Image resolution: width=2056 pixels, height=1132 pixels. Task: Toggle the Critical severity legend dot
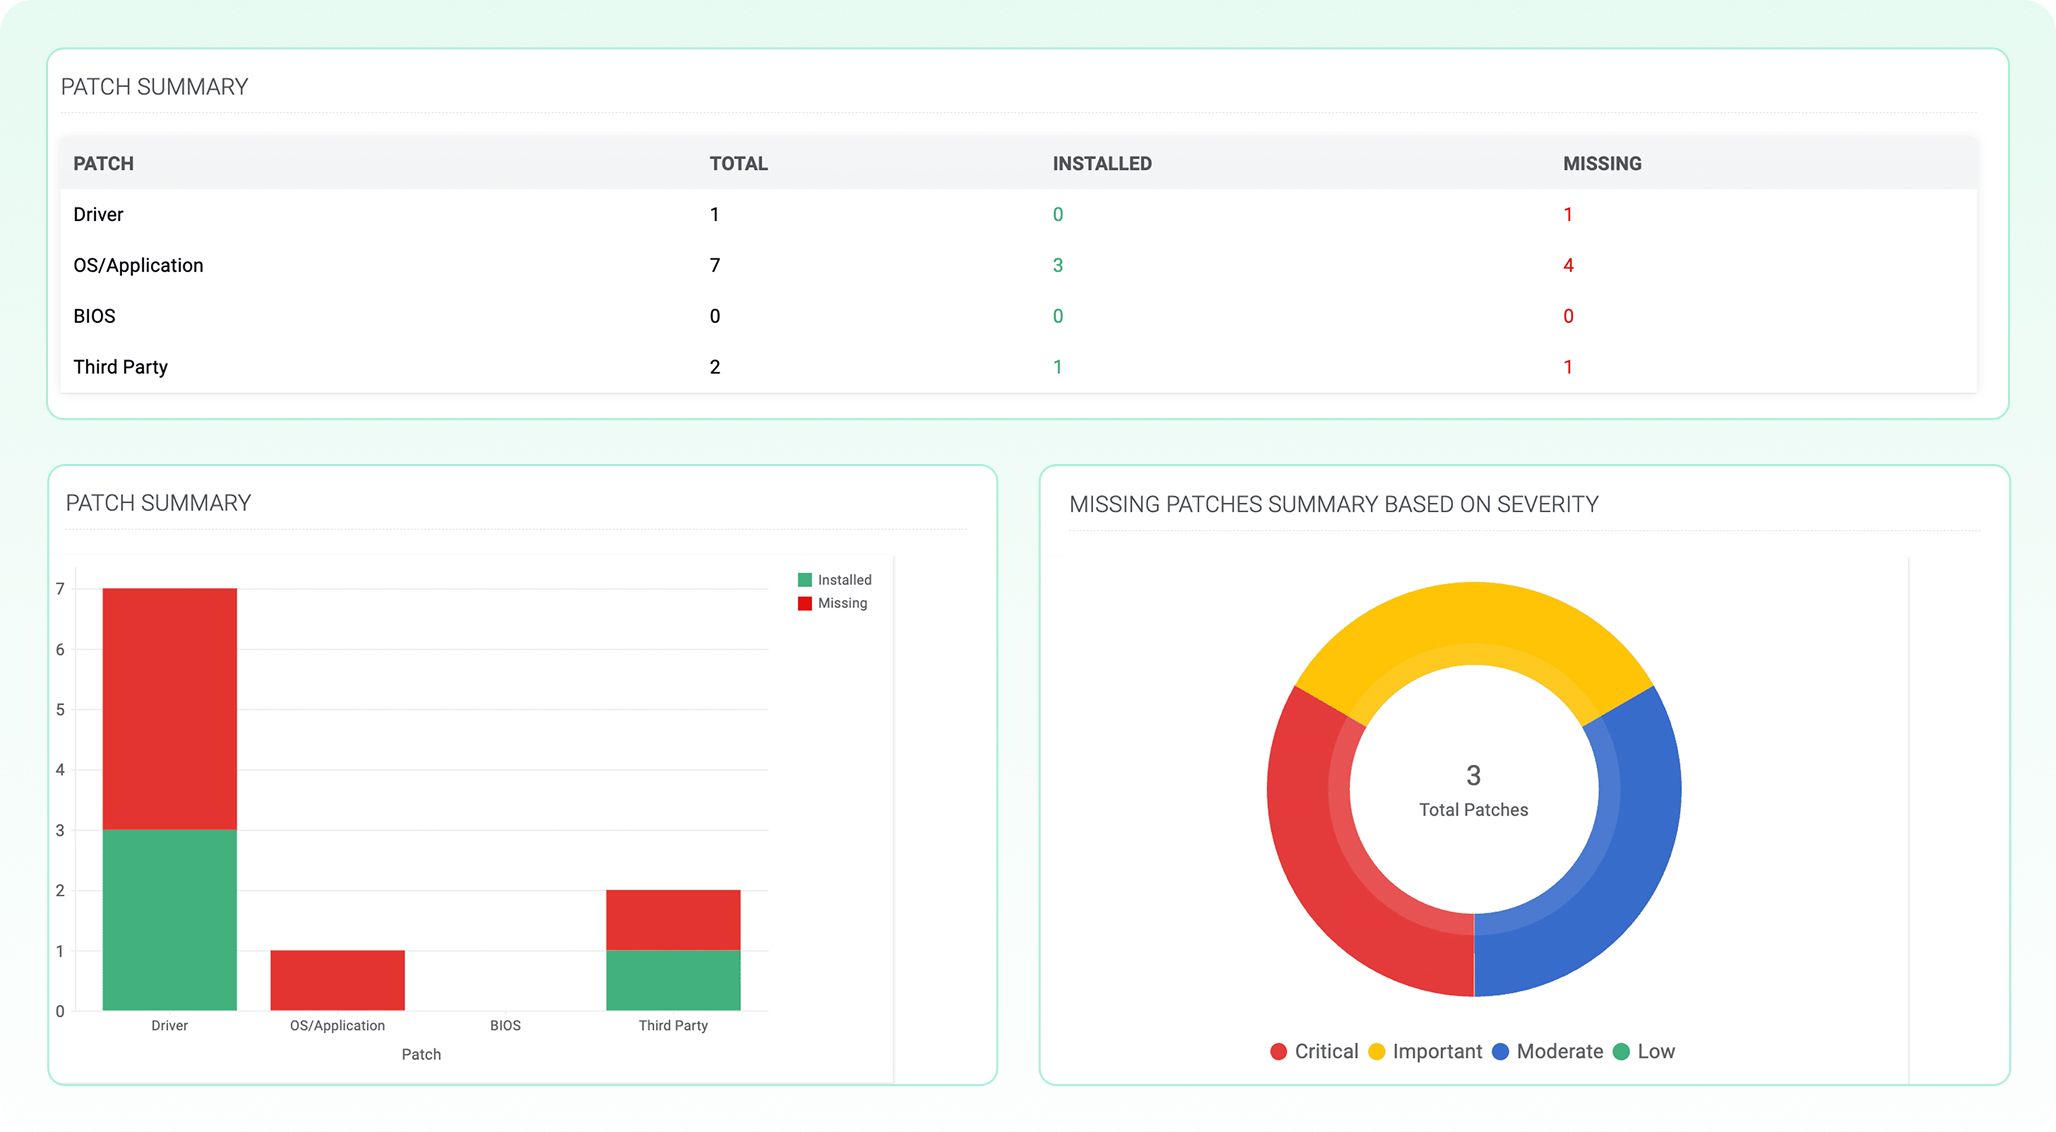tap(1278, 1051)
